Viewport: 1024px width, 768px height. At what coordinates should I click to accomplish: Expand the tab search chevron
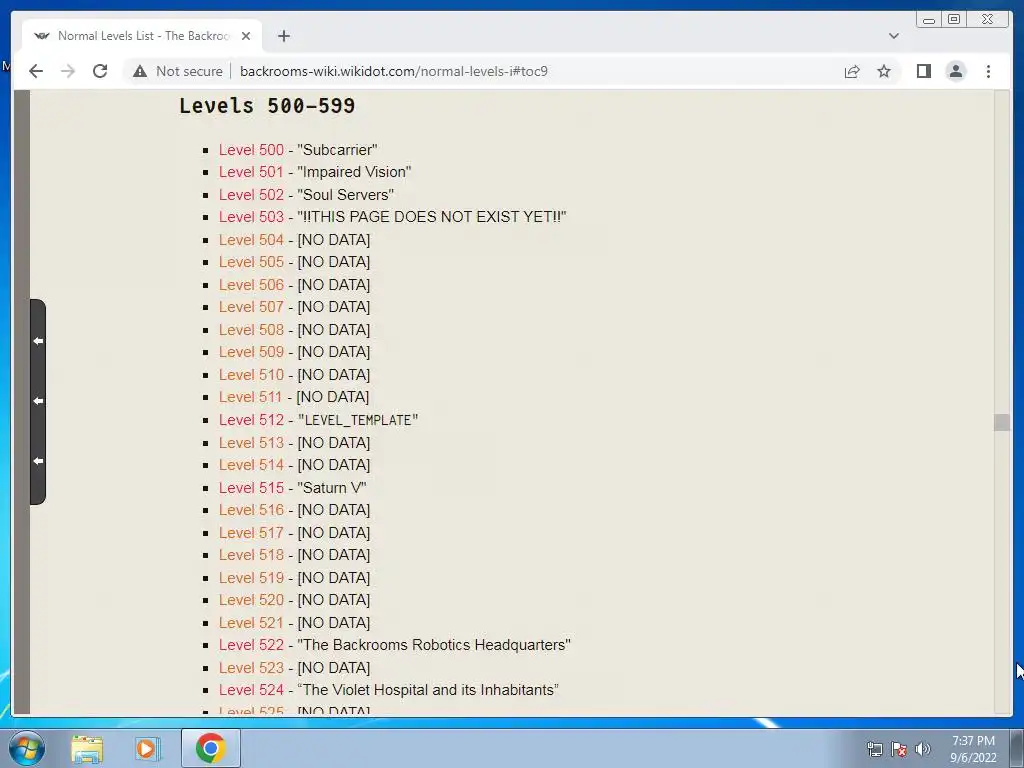(x=893, y=36)
